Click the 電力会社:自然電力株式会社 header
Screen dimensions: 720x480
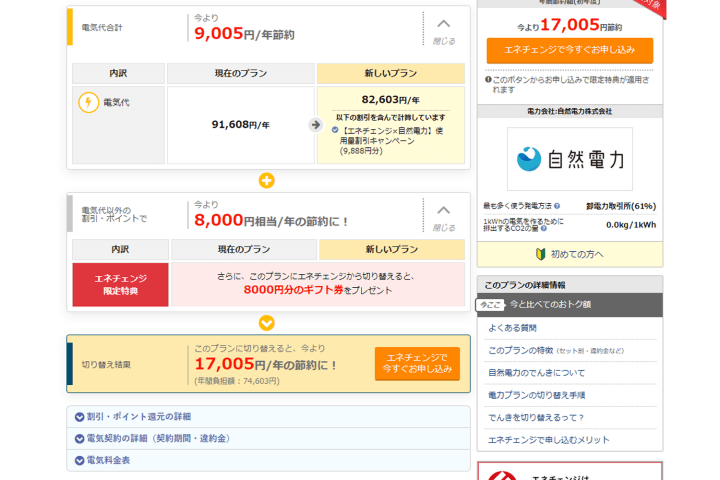(x=570, y=111)
